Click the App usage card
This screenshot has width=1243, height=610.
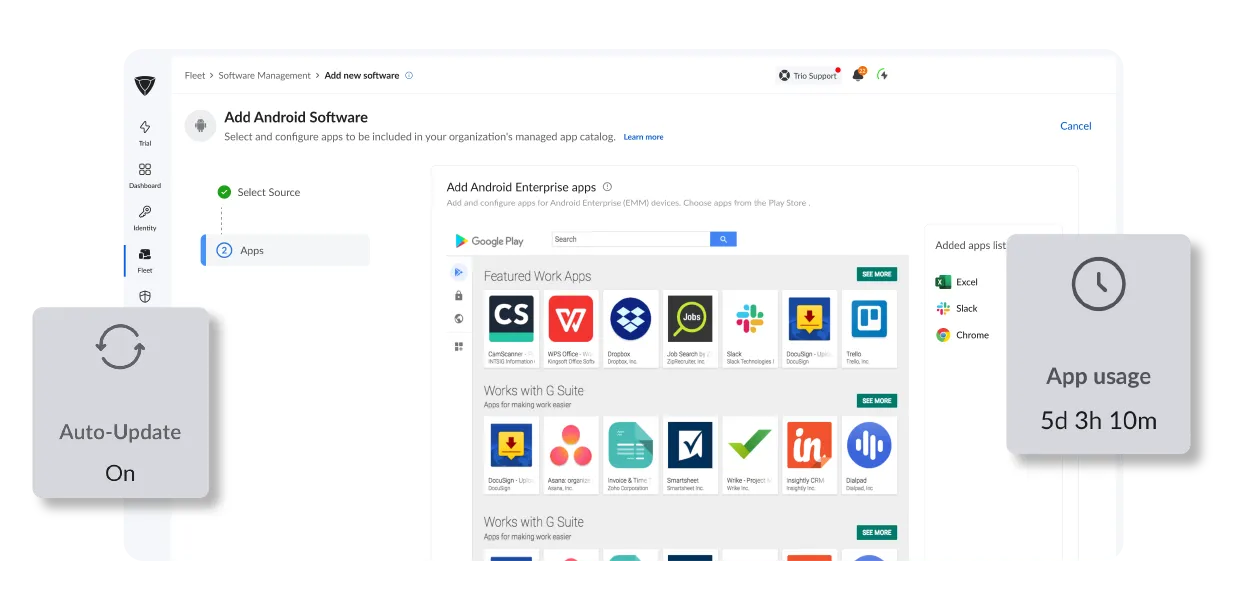(x=1098, y=344)
